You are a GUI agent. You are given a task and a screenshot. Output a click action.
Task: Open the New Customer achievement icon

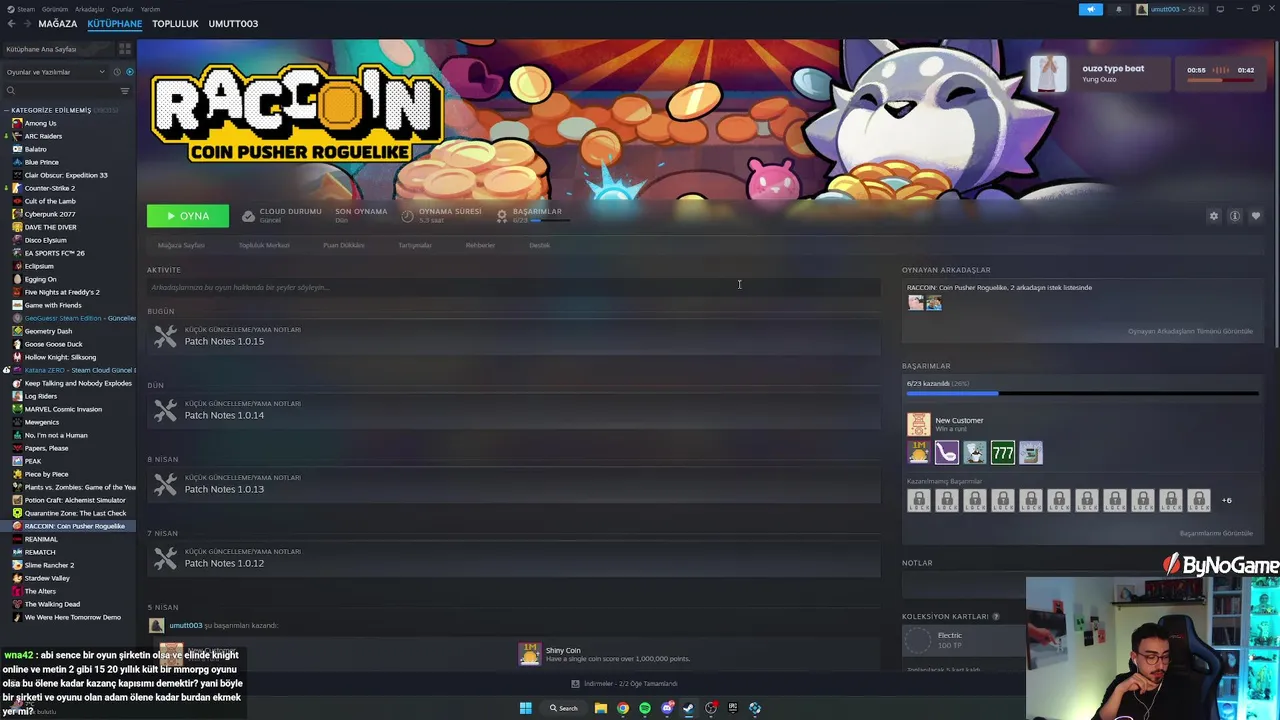(919, 424)
